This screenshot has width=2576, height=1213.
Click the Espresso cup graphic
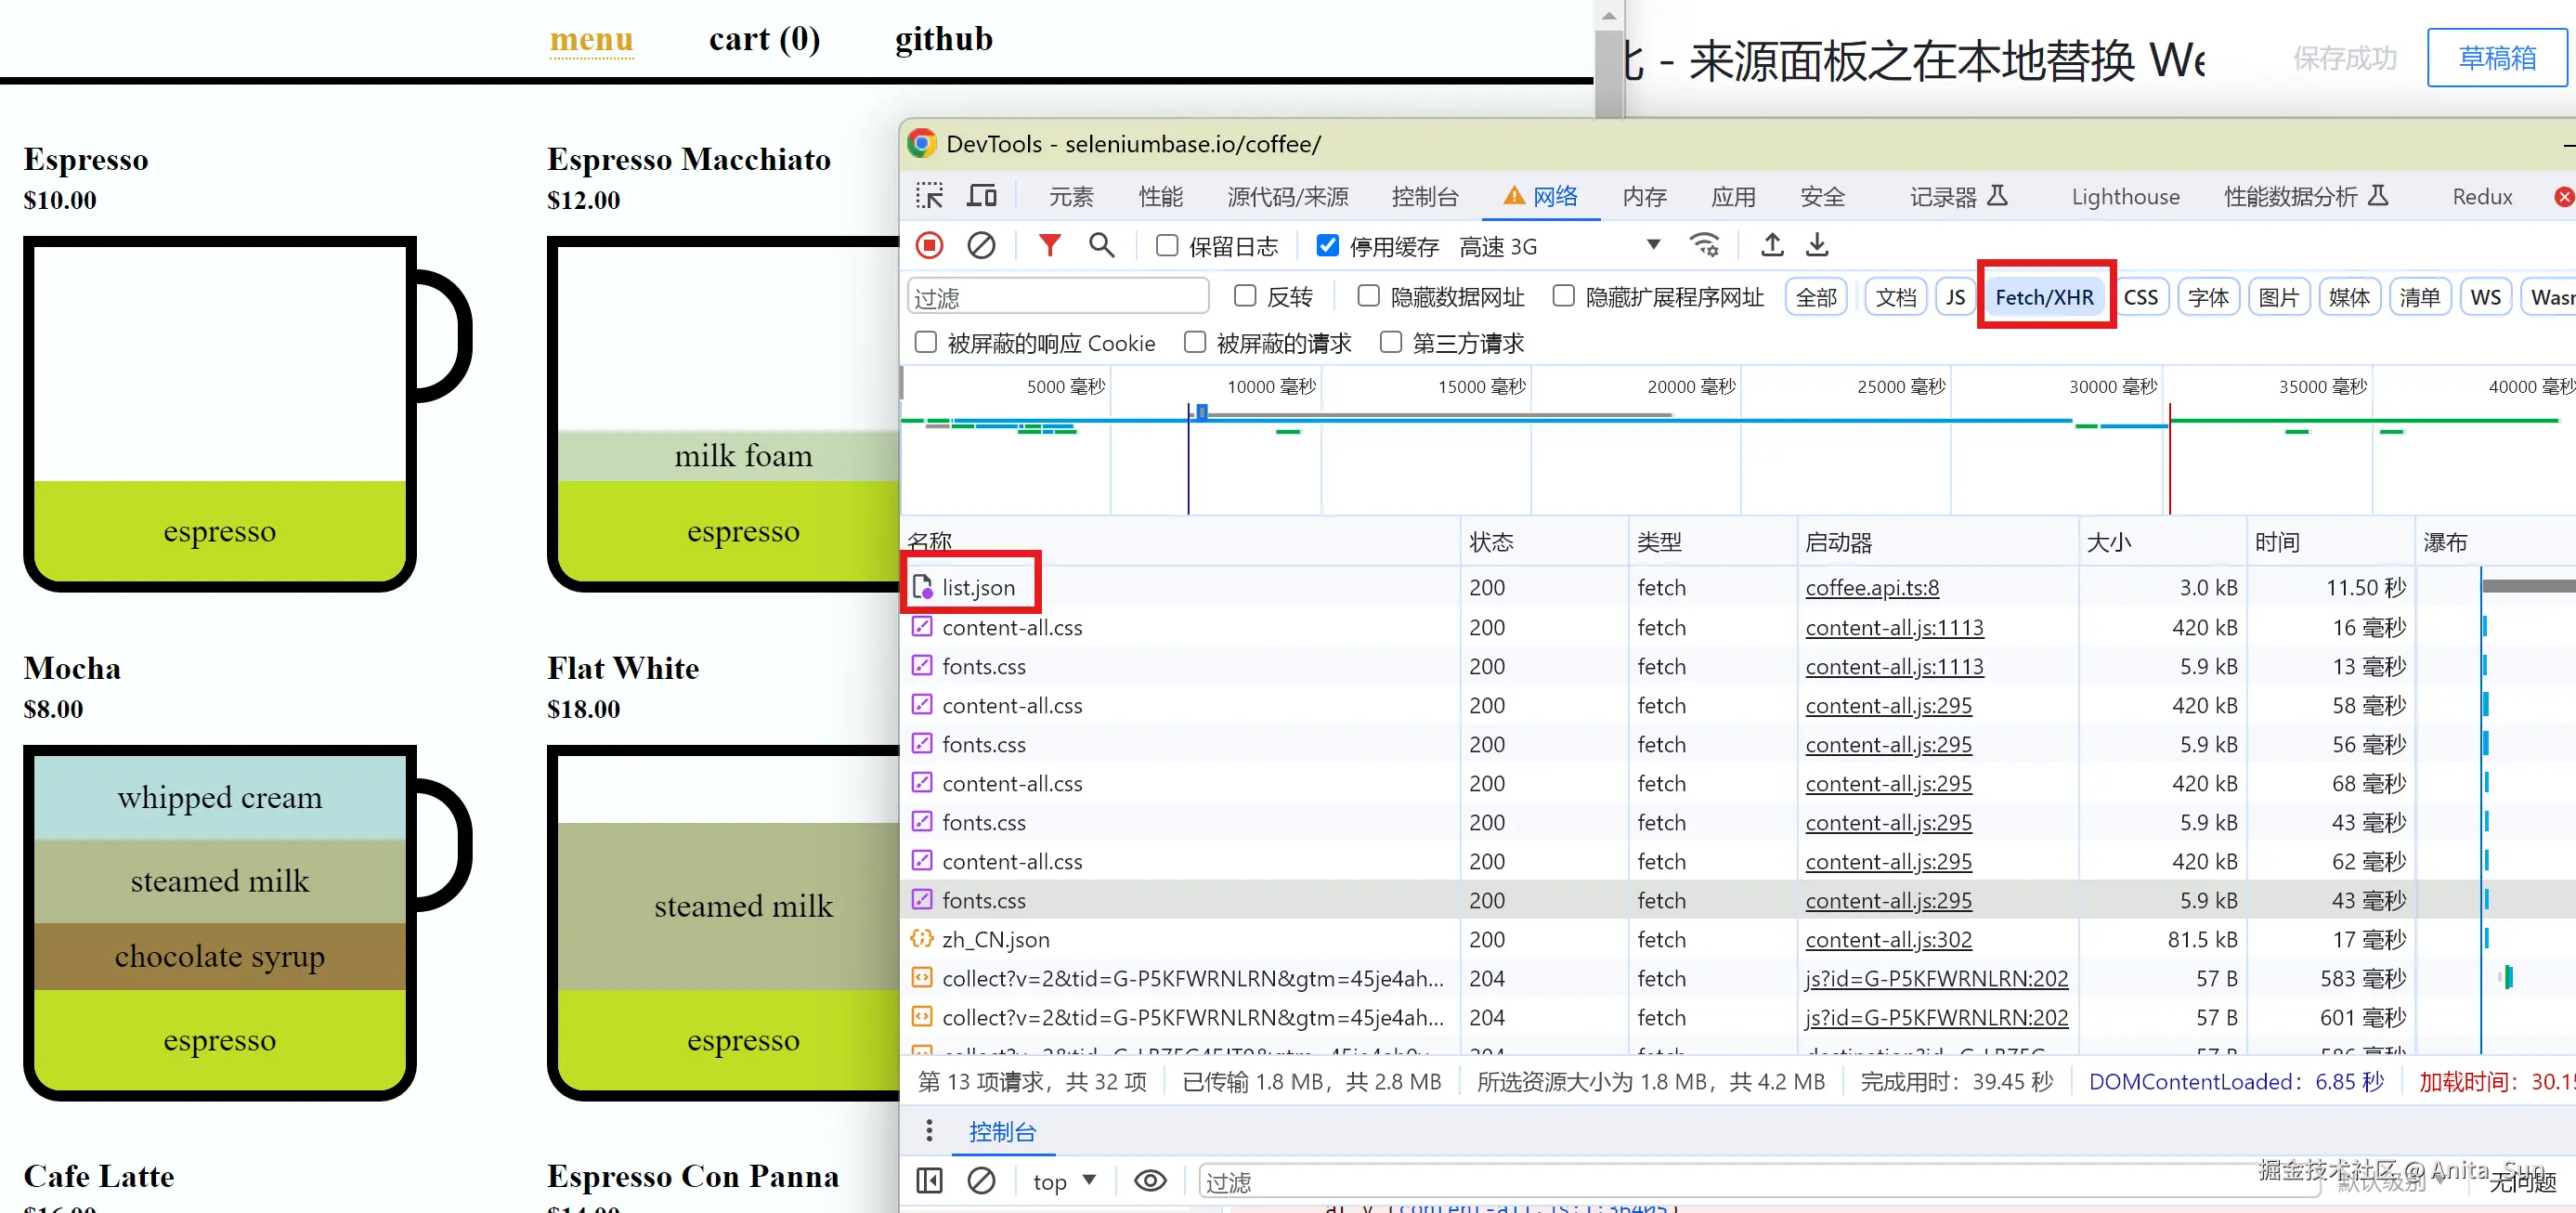pyautogui.click(x=247, y=414)
